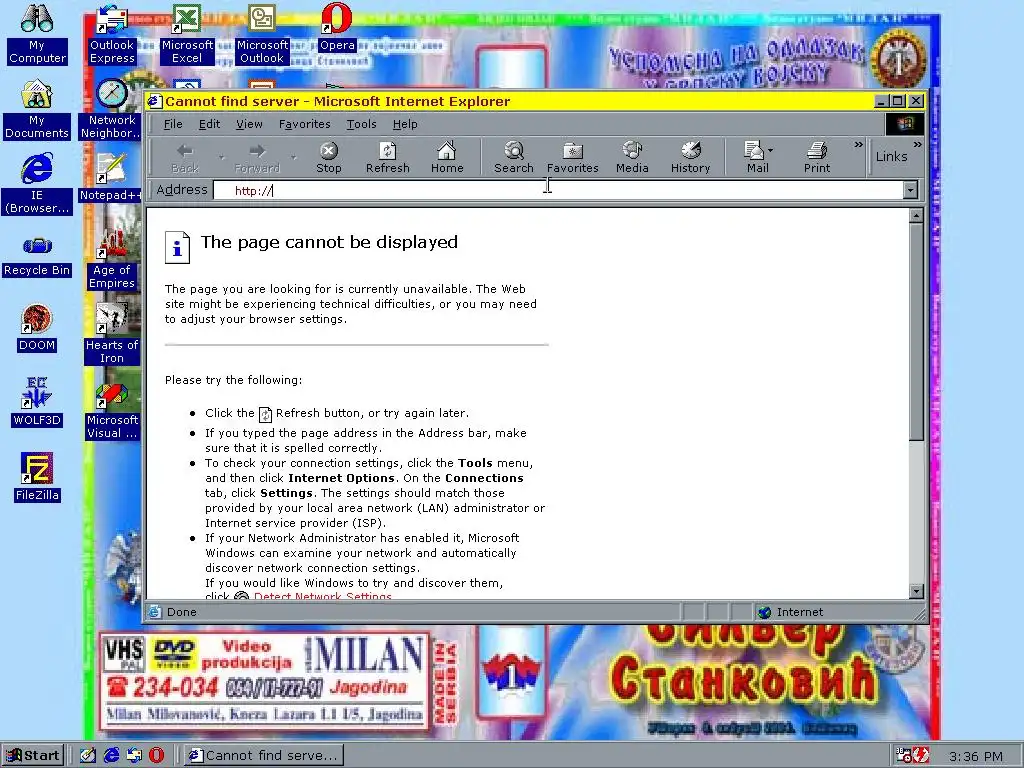Click the Stop icon in Internet Explorer
The height and width of the screenshot is (768, 1024).
pyautogui.click(x=328, y=158)
